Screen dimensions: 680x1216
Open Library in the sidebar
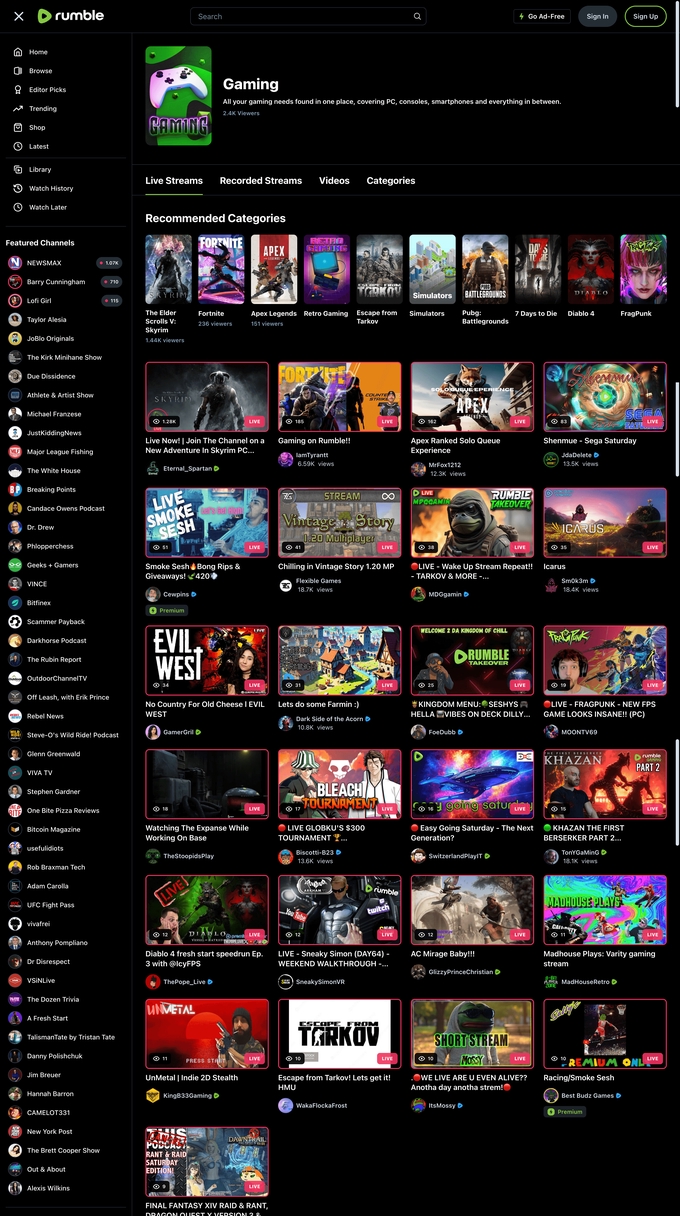click(40, 170)
